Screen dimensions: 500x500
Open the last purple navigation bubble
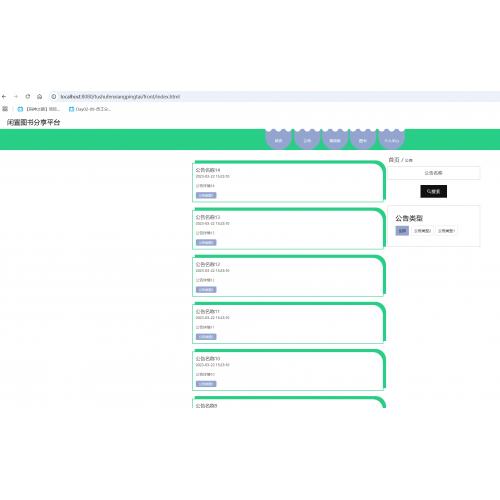[392, 140]
